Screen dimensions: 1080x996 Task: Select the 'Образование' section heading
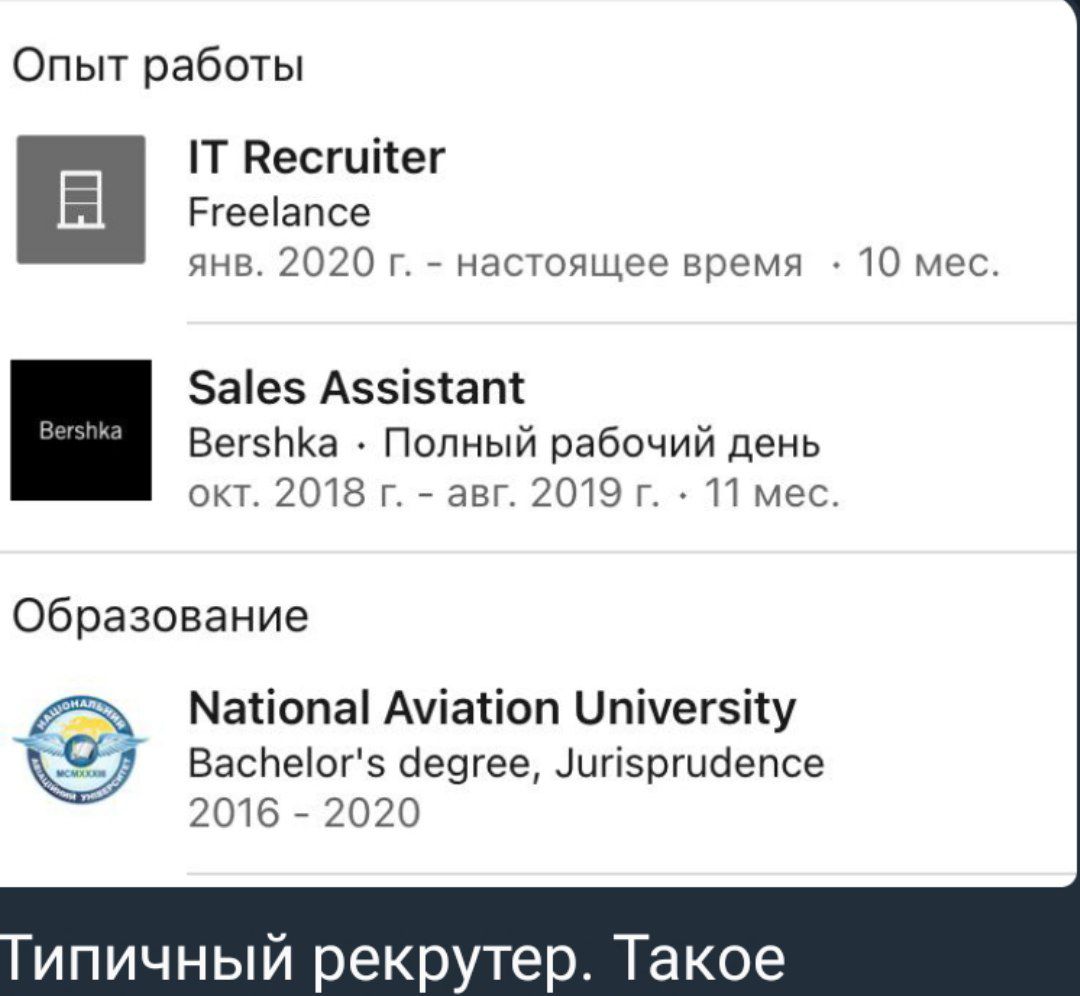point(160,615)
